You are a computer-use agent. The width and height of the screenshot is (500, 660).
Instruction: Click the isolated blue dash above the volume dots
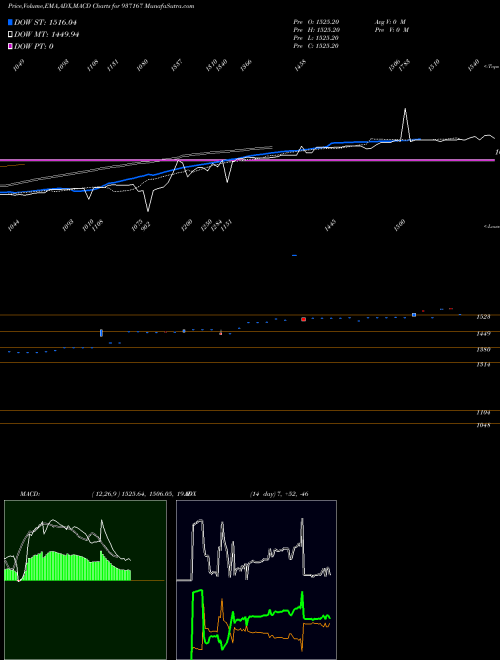click(x=294, y=255)
